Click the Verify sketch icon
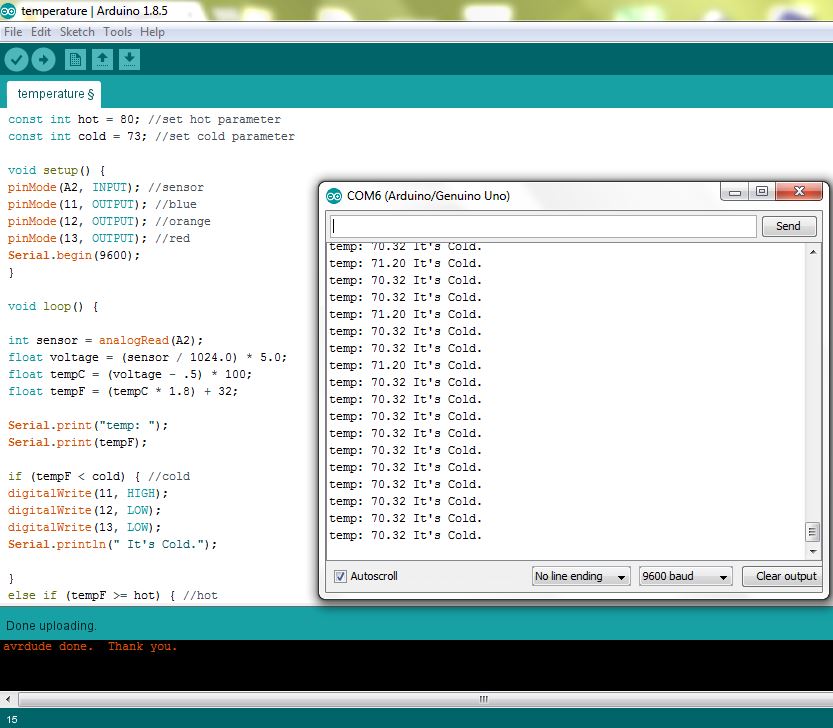833x728 pixels. click(x=16, y=59)
